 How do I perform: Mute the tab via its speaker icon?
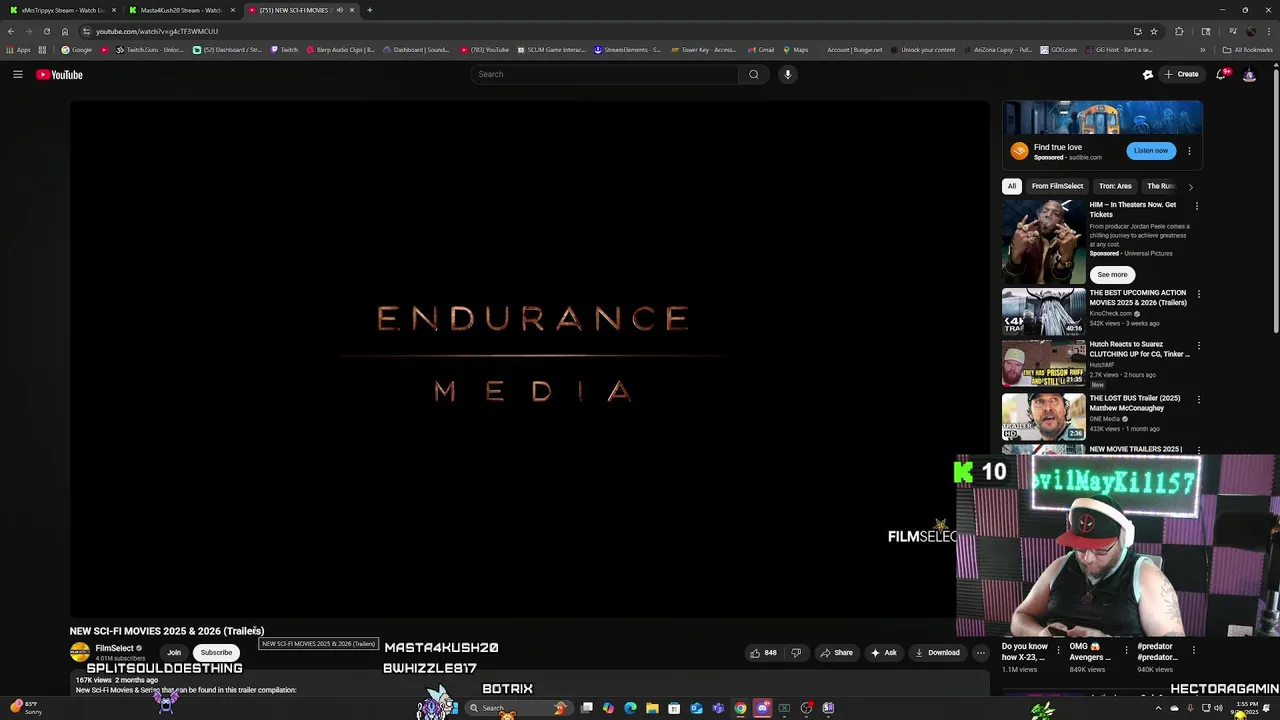click(x=340, y=10)
